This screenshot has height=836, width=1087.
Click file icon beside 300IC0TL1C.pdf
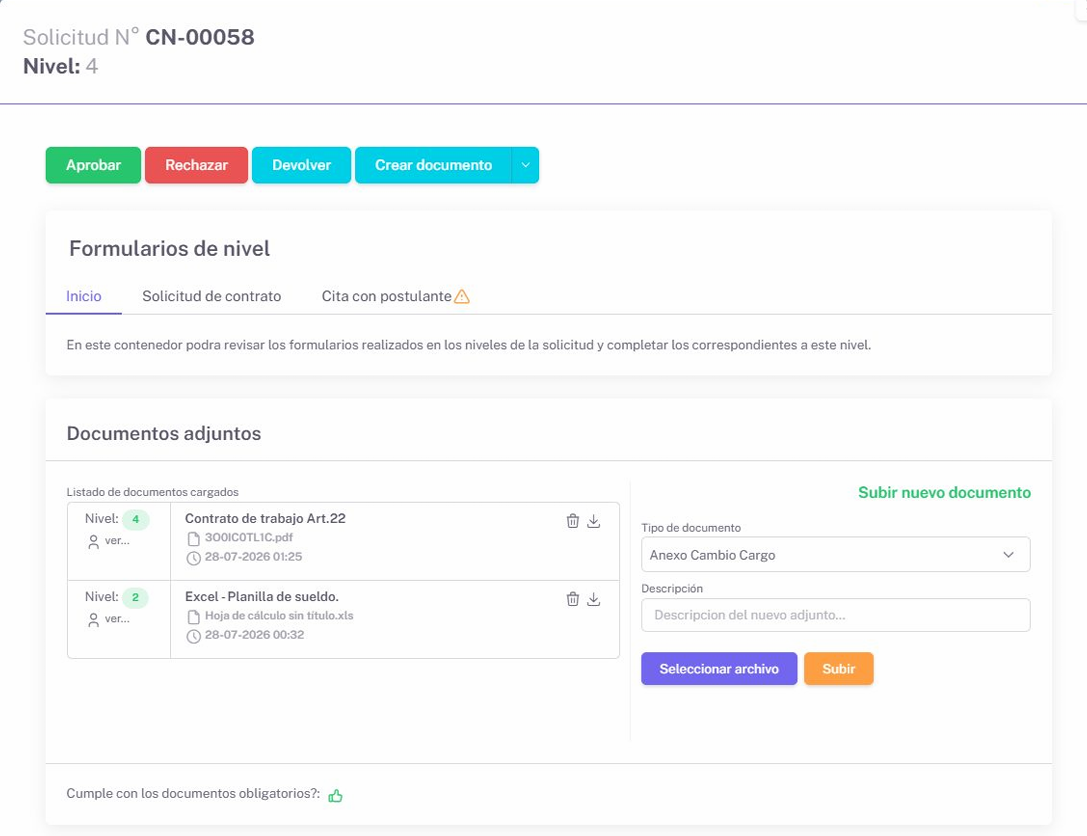click(x=193, y=539)
